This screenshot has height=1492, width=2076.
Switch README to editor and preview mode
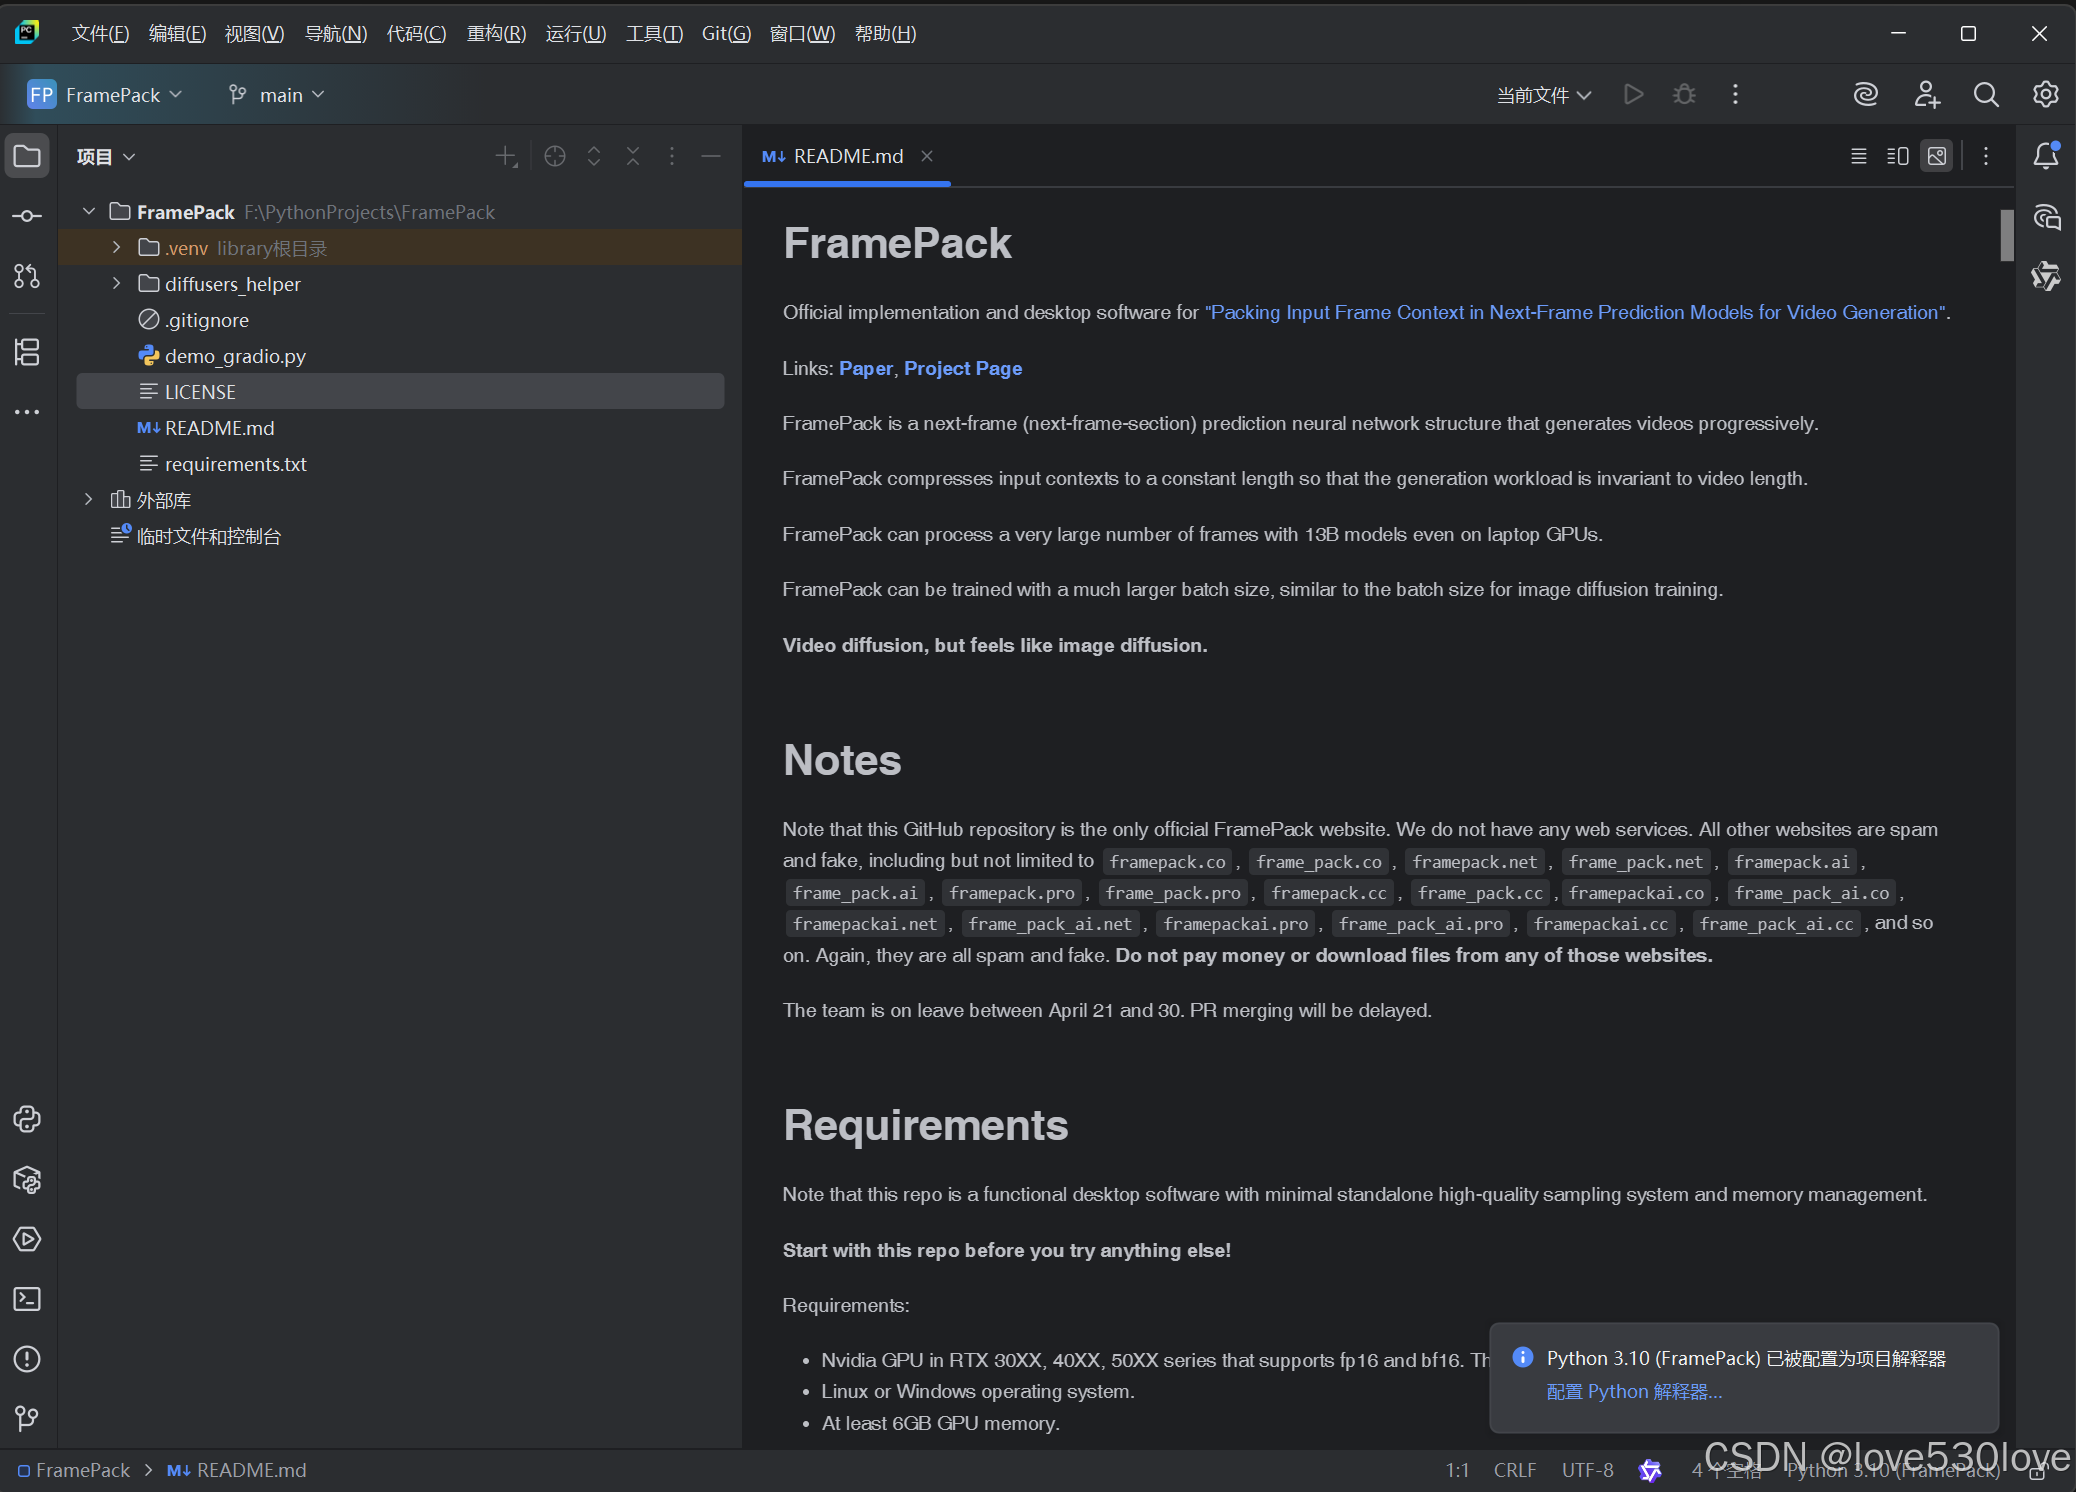(x=1897, y=156)
